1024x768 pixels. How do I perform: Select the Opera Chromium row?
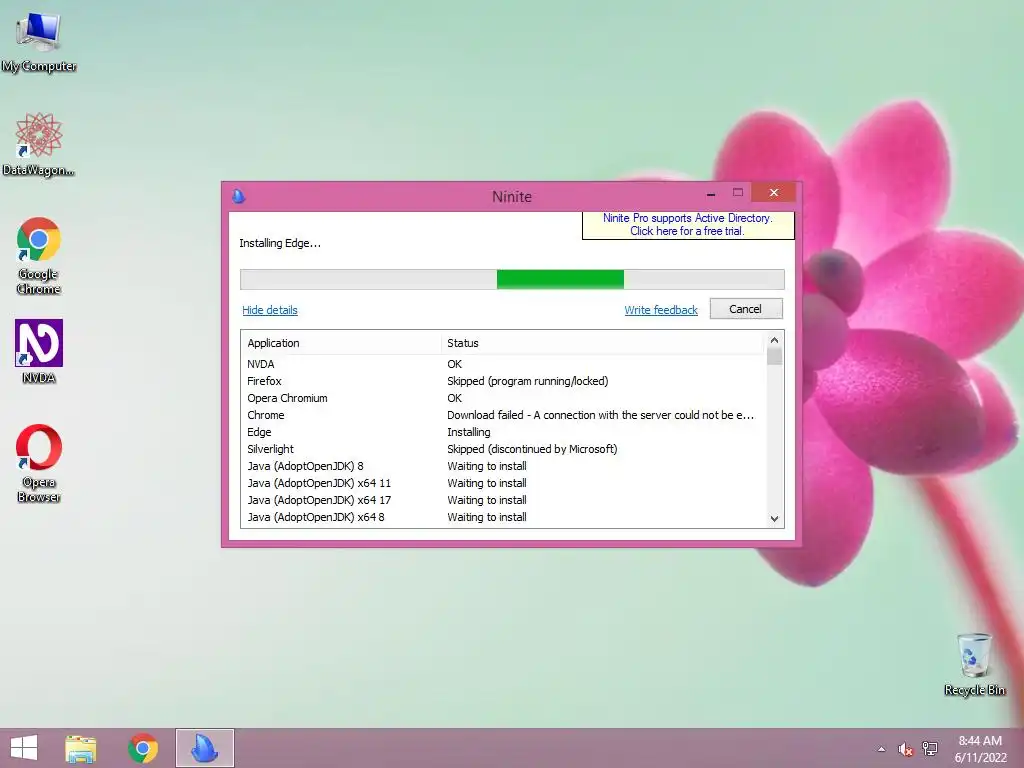pos(503,398)
